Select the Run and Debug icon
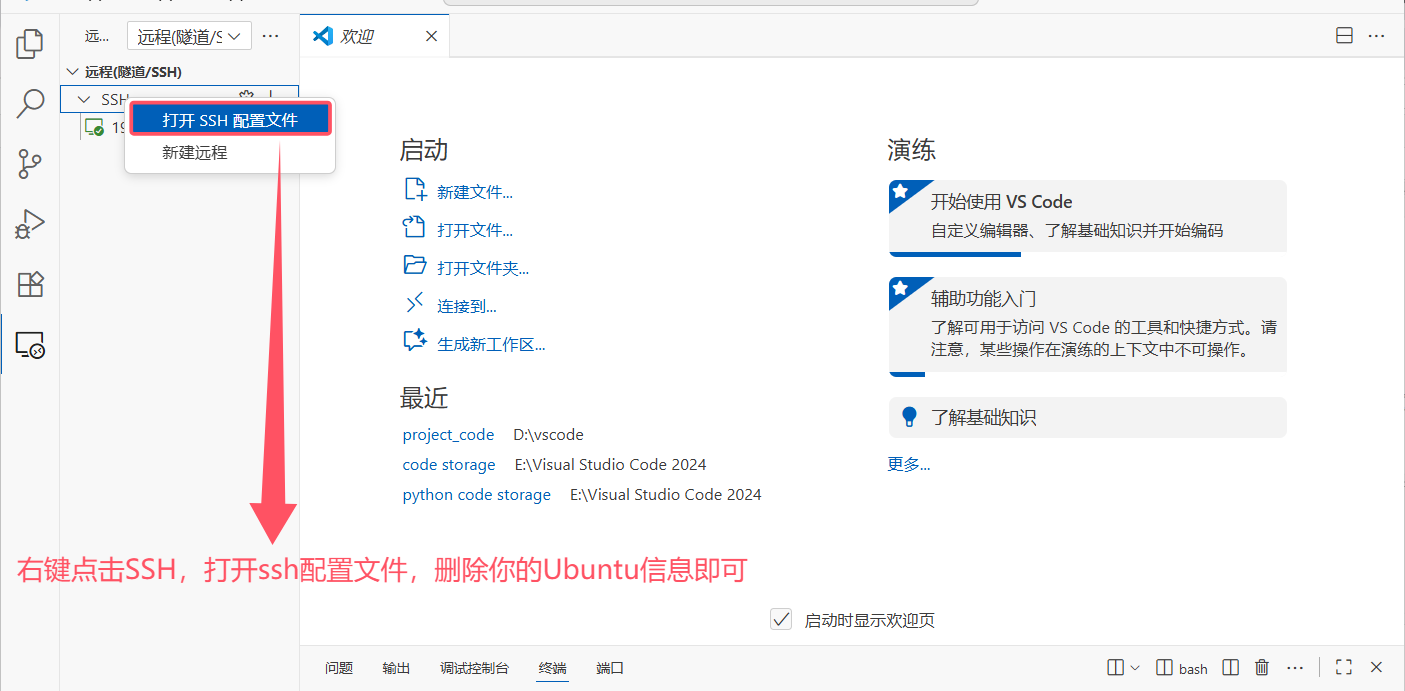This screenshot has height=691, width=1405. pyautogui.click(x=29, y=223)
